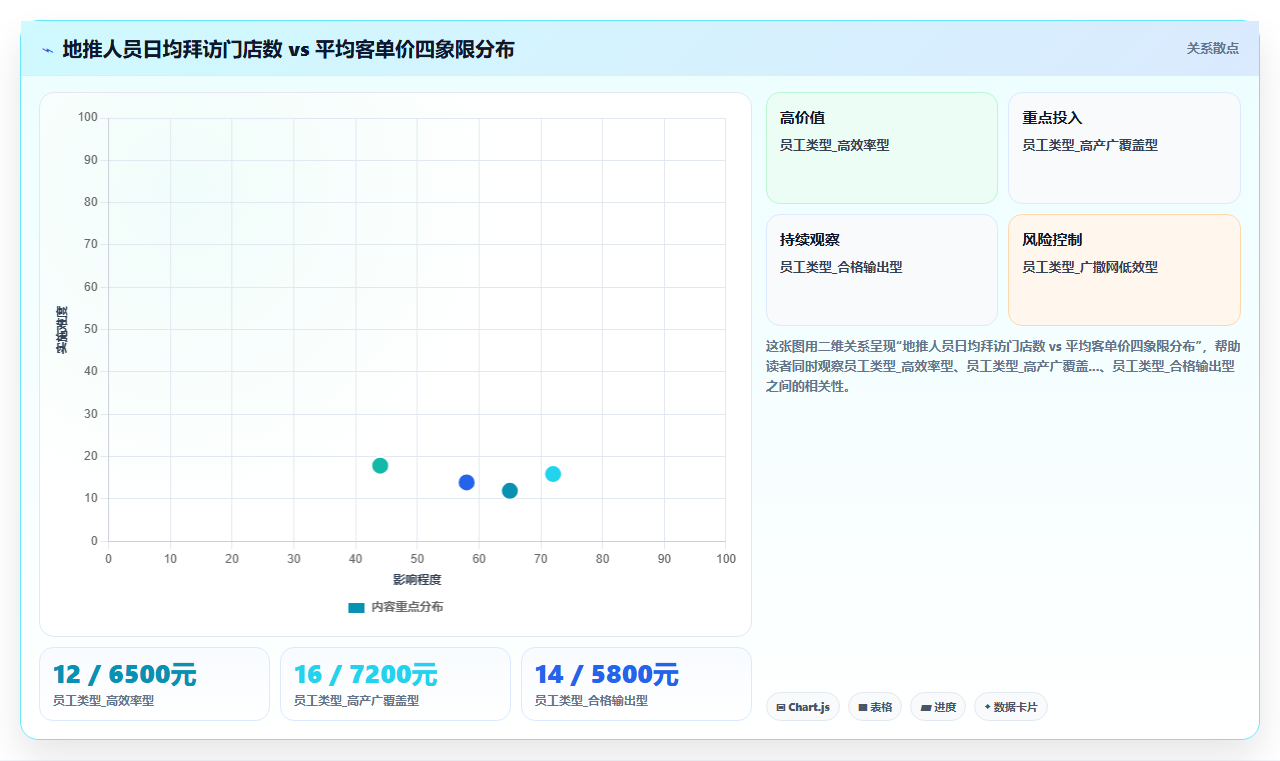Click the 内容重点分布 legend label

(x=407, y=607)
